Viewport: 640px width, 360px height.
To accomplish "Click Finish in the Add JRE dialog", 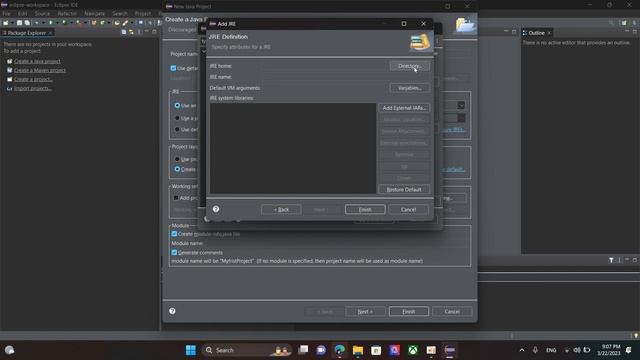I will coord(365,209).
